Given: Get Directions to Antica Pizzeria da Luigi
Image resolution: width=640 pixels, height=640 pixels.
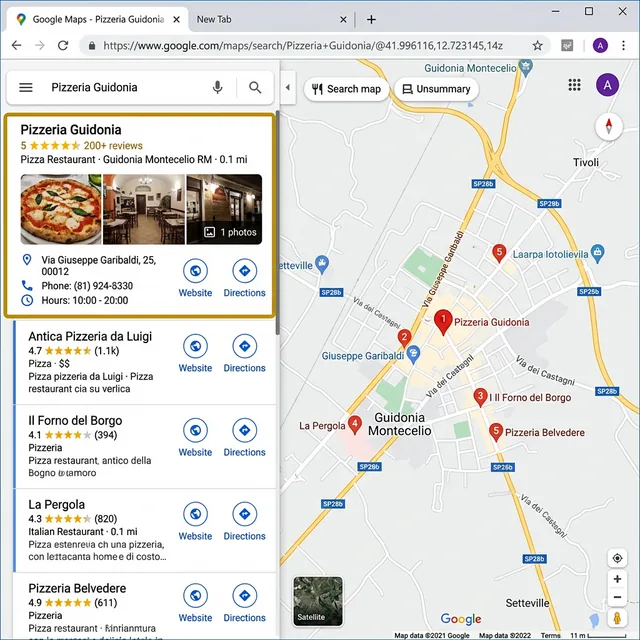Looking at the screenshot, I should coord(244,353).
